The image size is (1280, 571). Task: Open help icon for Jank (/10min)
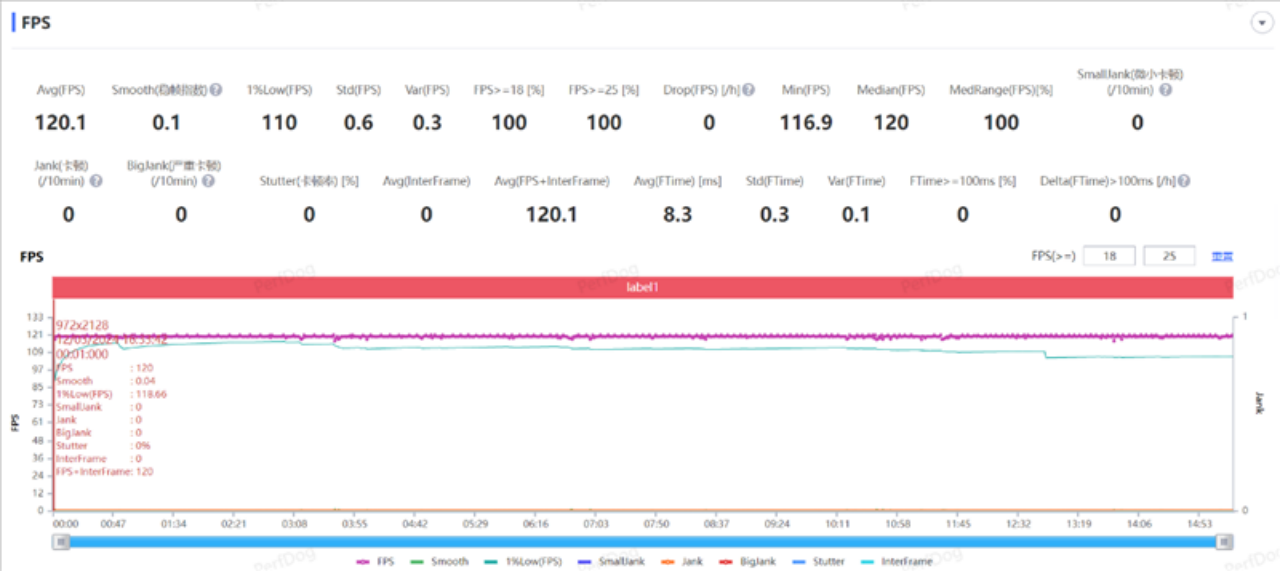(x=96, y=181)
